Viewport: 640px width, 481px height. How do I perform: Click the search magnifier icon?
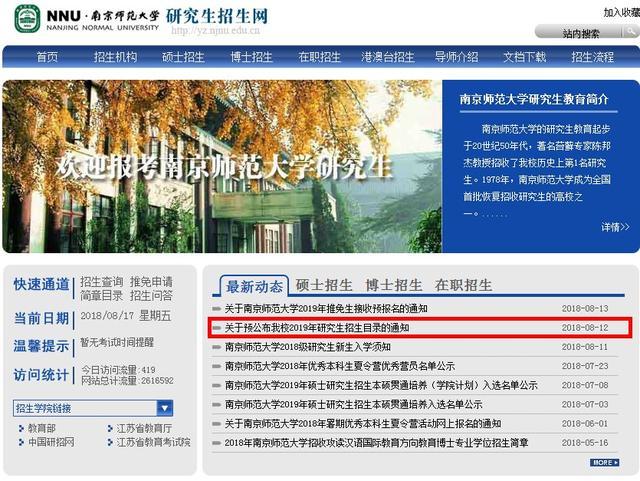coord(632,32)
